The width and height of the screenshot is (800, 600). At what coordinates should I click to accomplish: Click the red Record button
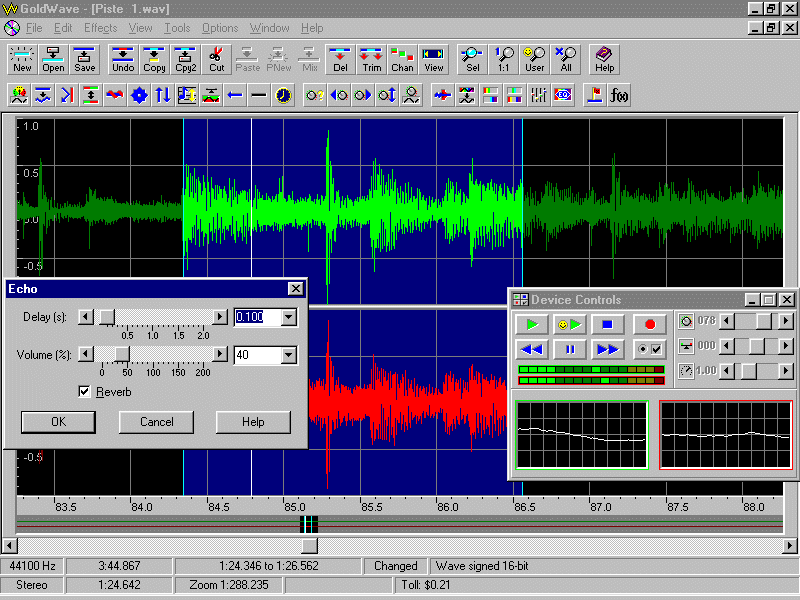click(x=649, y=324)
